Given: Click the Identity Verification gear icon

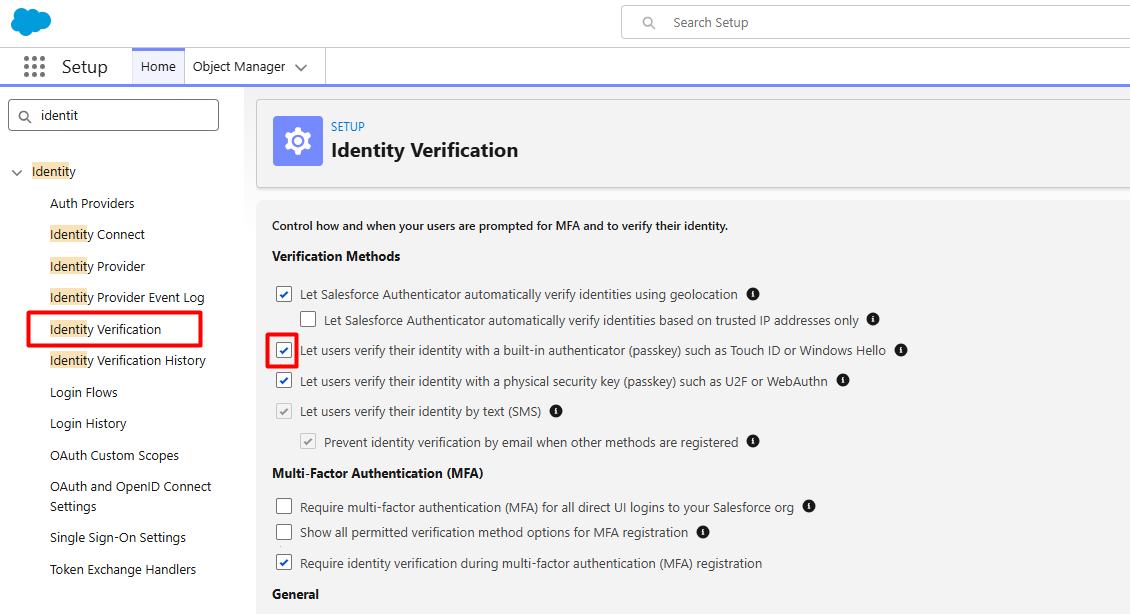Looking at the screenshot, I should pyautogui.click(x=298, y=141).
